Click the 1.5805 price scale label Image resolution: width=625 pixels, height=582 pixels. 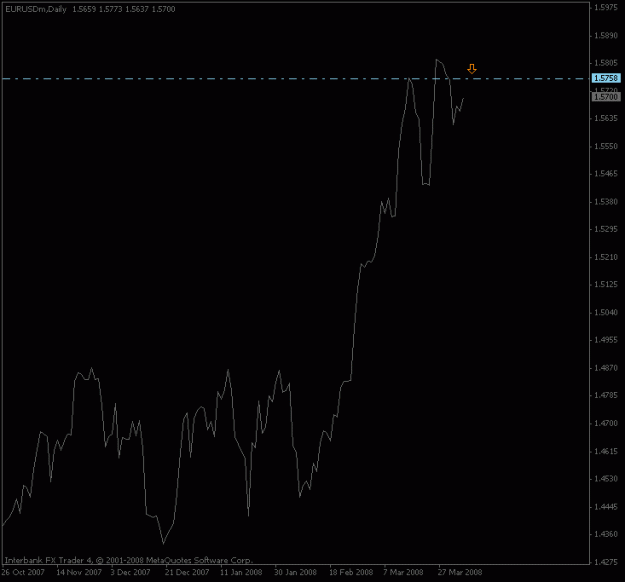tap(606, 63)
